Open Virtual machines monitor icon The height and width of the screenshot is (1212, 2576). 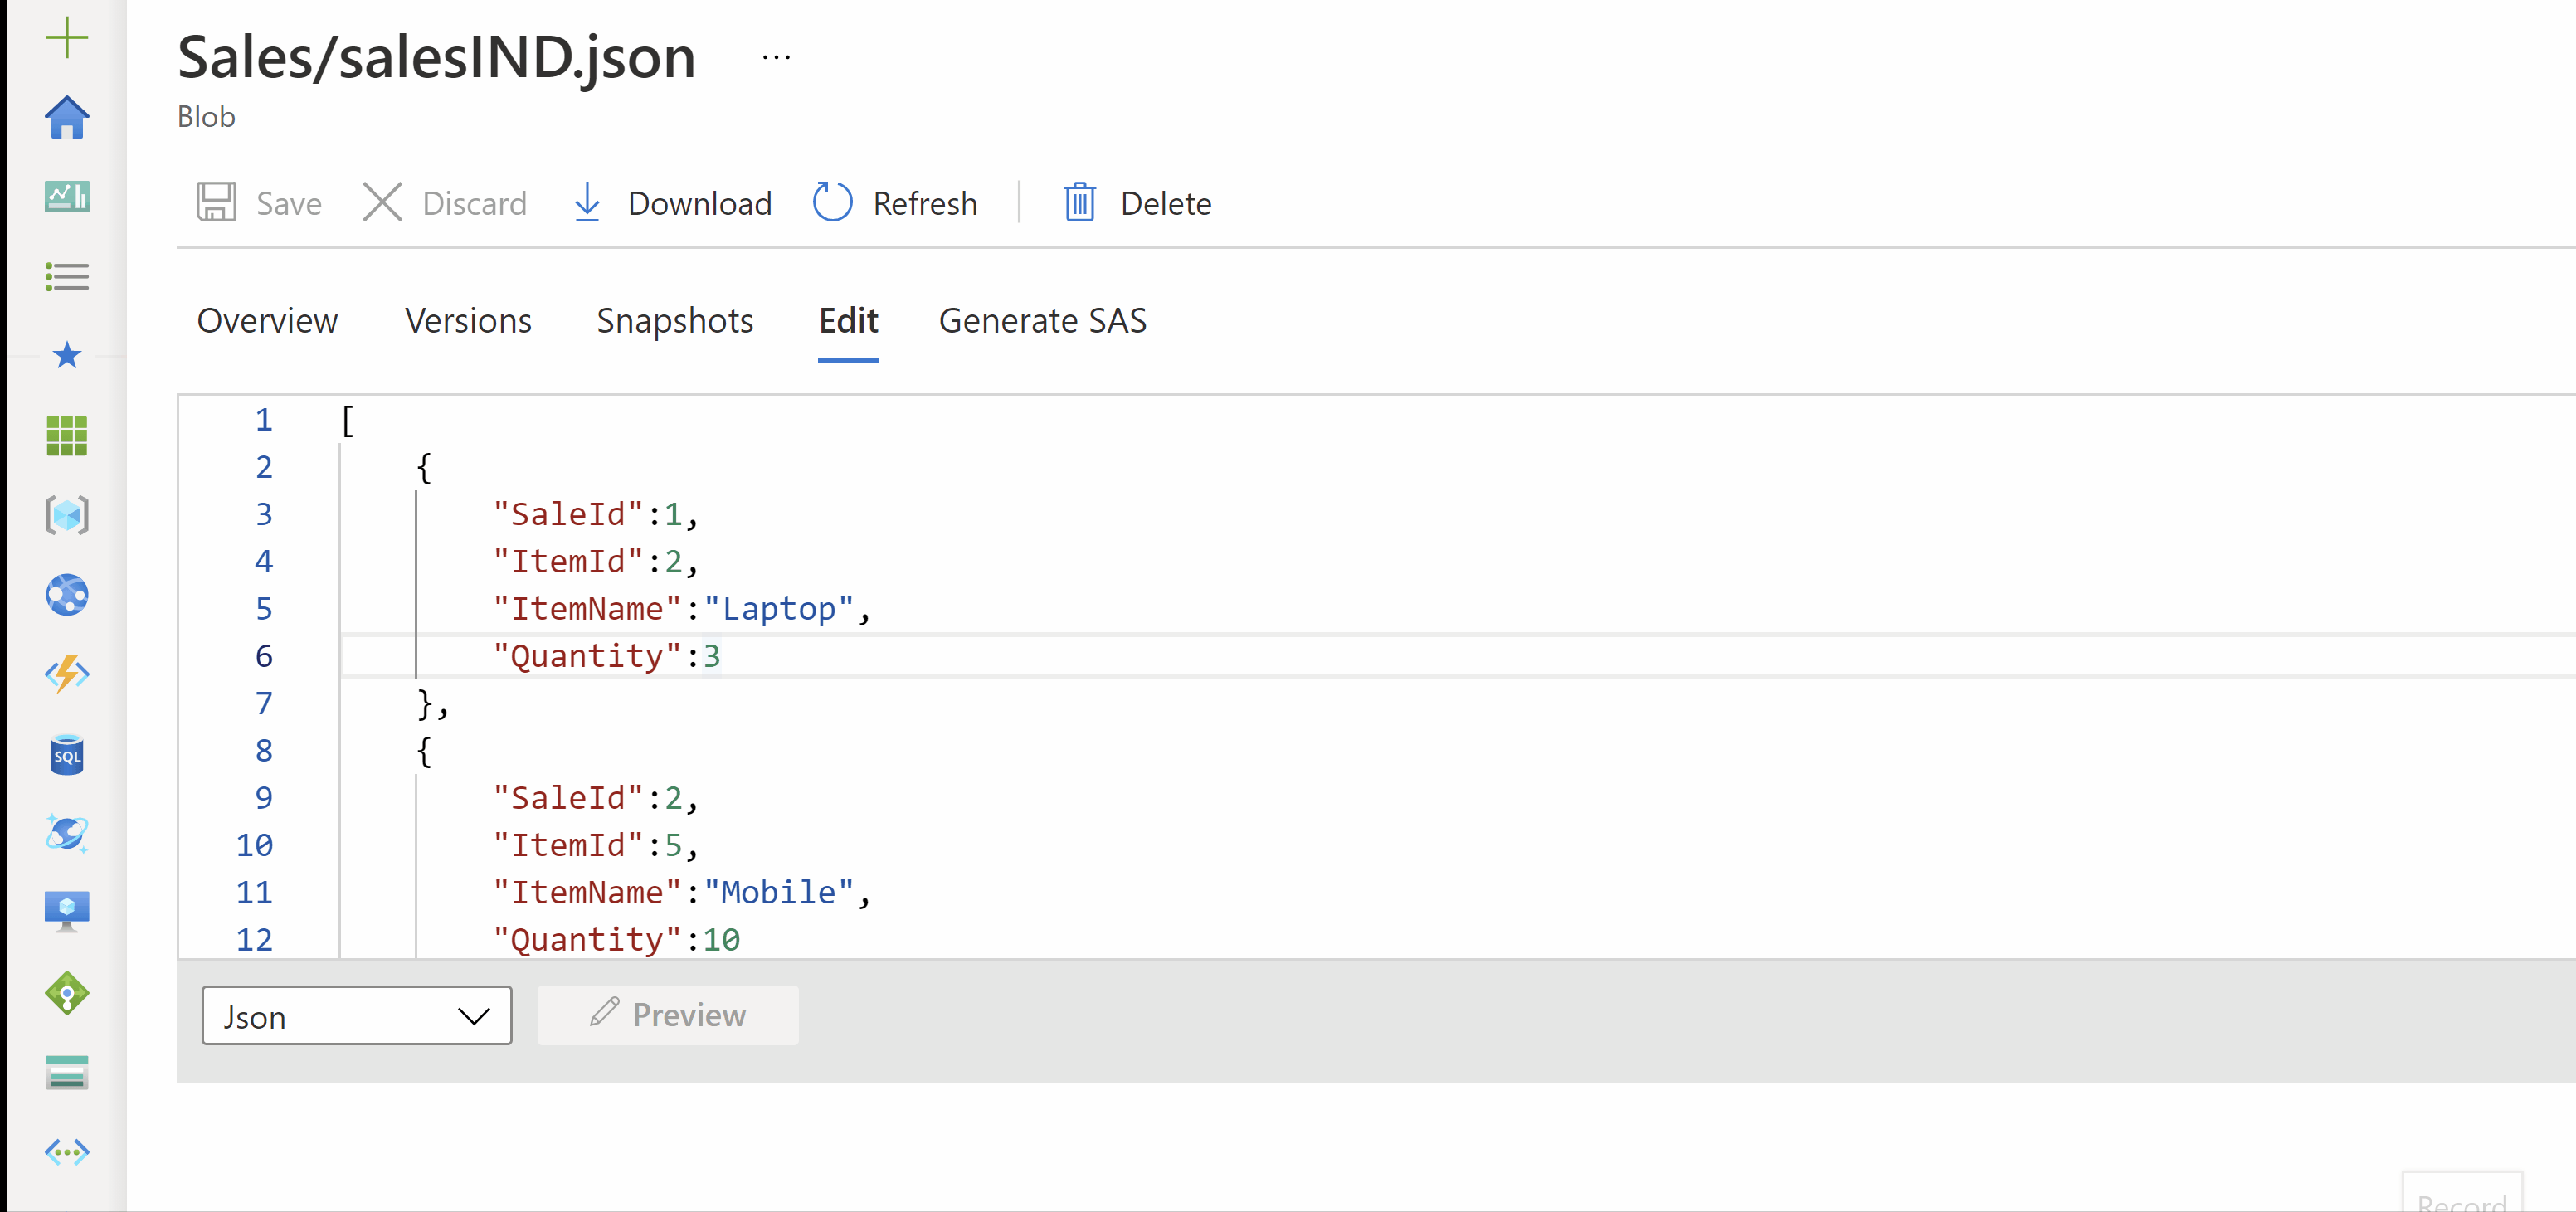pos(67,911)
